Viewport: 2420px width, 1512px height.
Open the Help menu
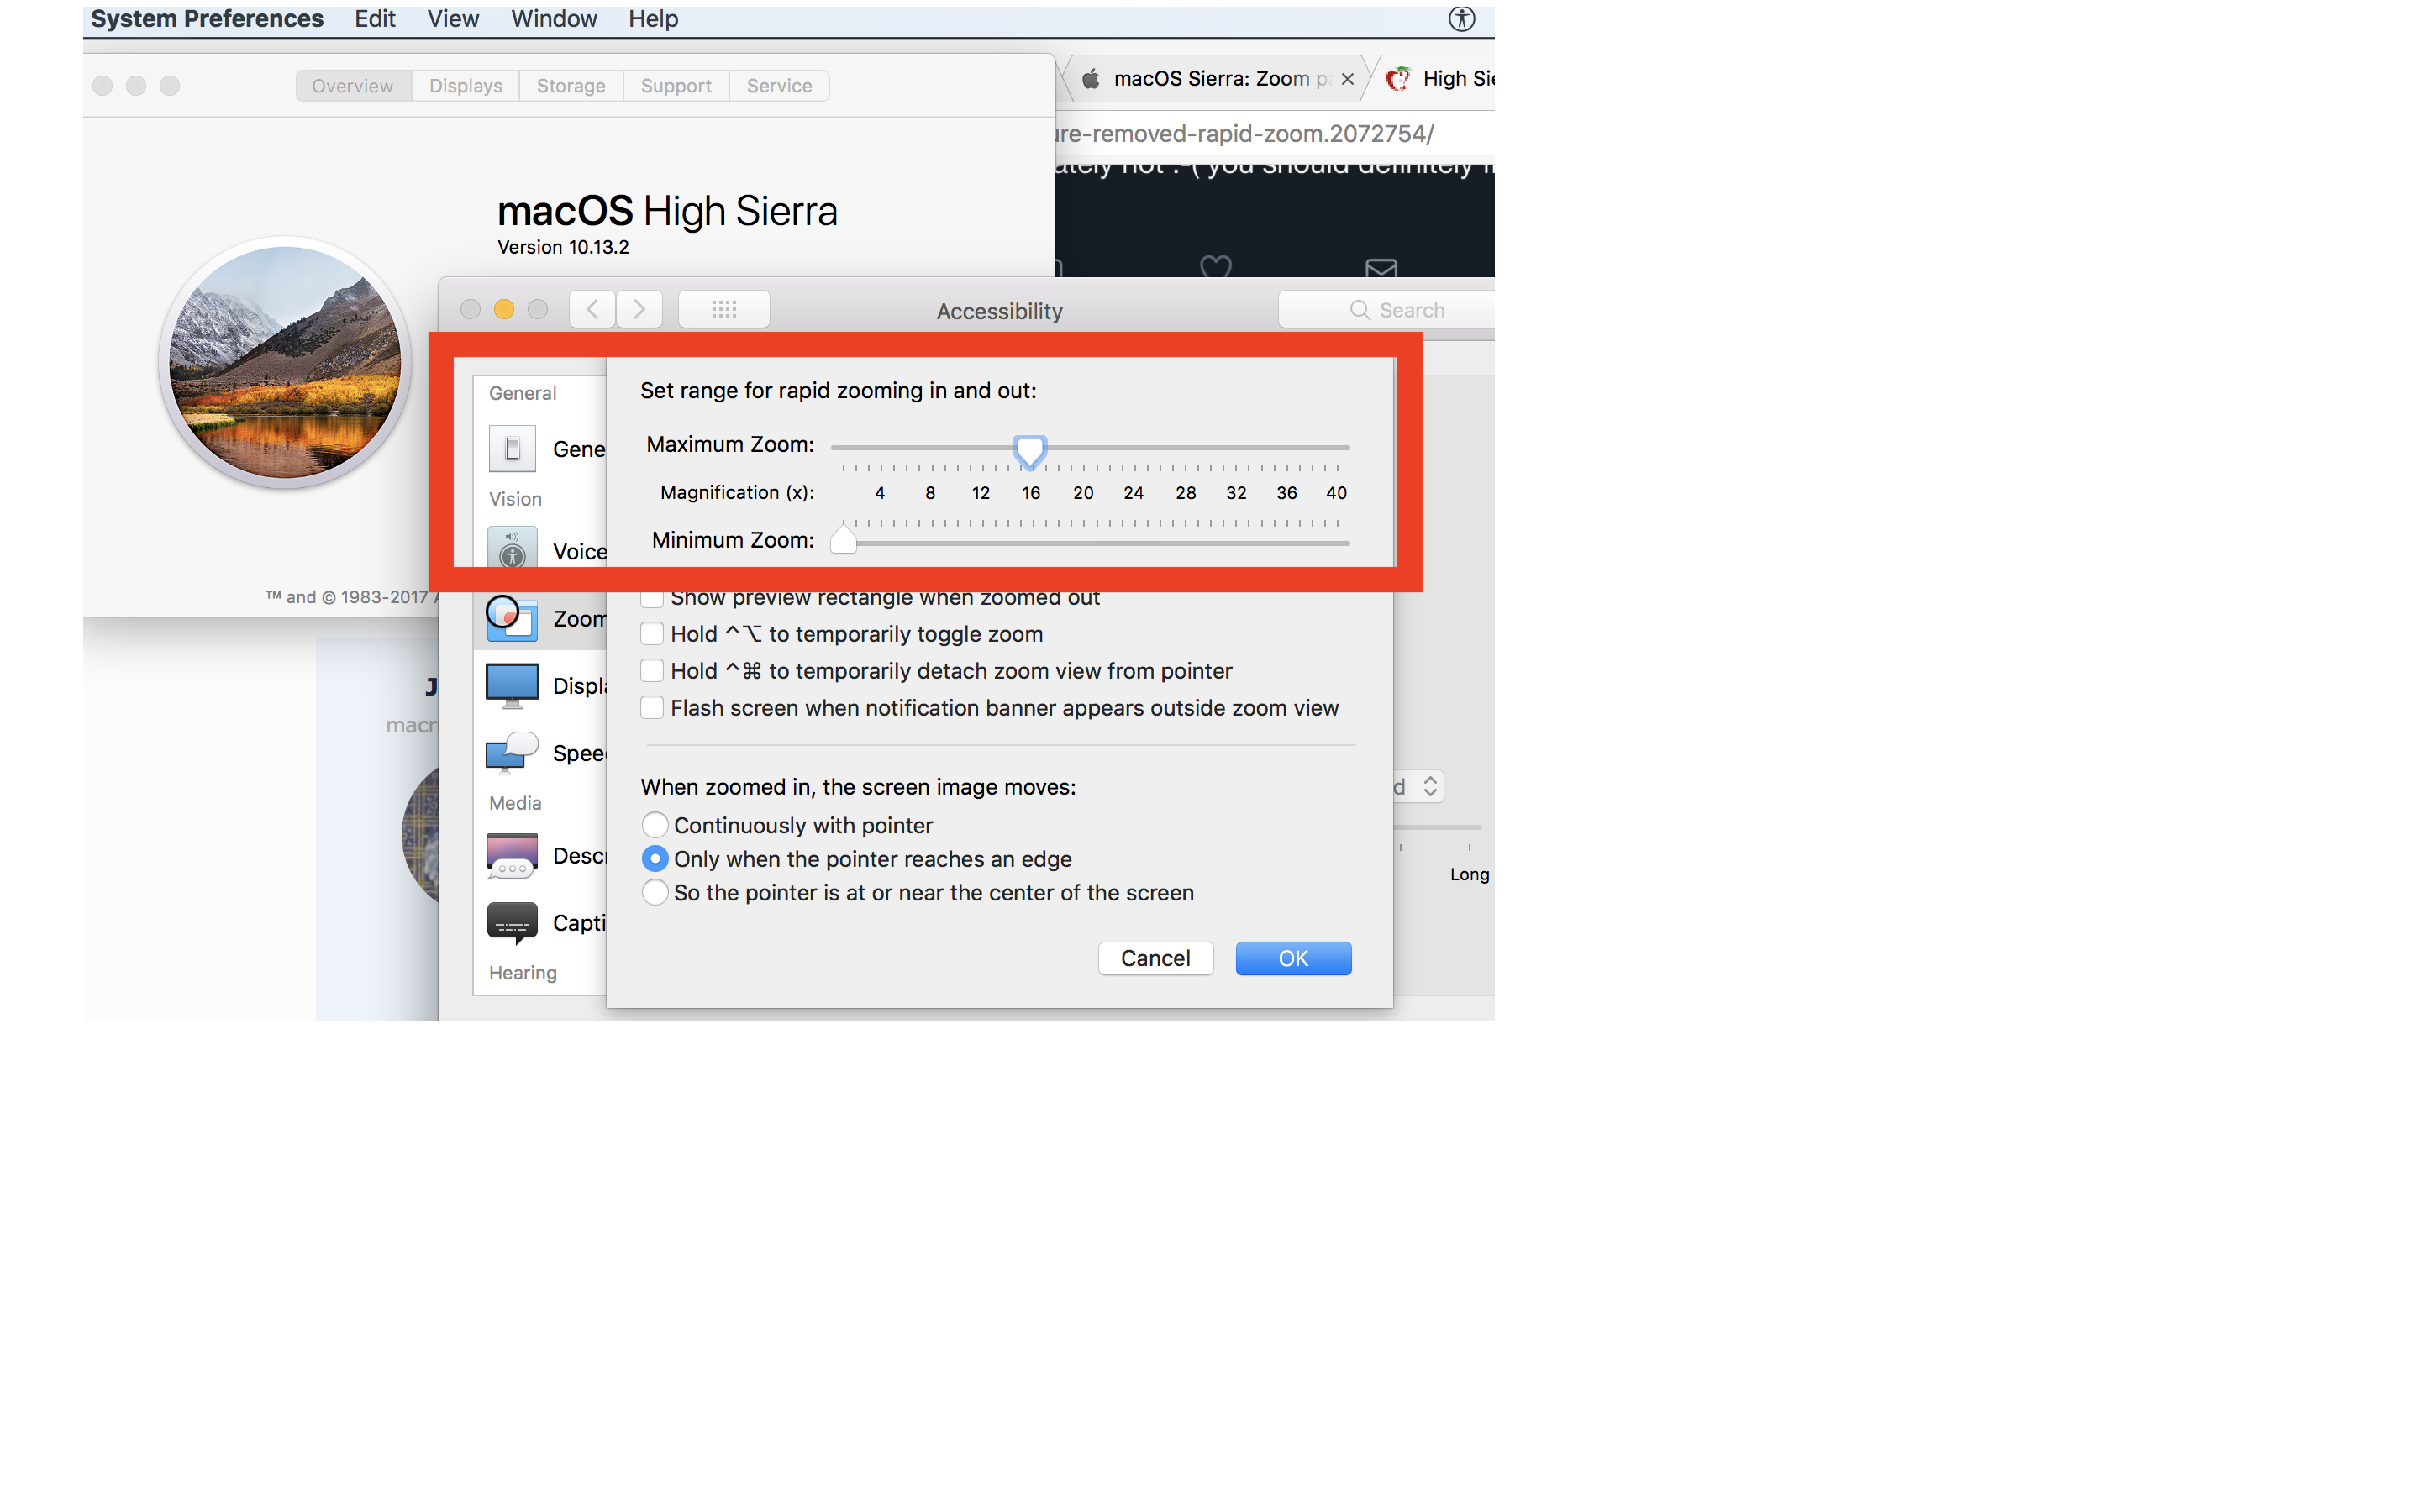[x=653, y=19]
